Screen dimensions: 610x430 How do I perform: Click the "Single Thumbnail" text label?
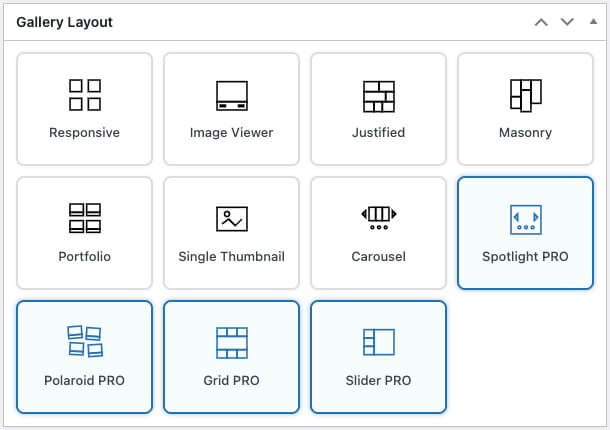(x=231, y=256)
